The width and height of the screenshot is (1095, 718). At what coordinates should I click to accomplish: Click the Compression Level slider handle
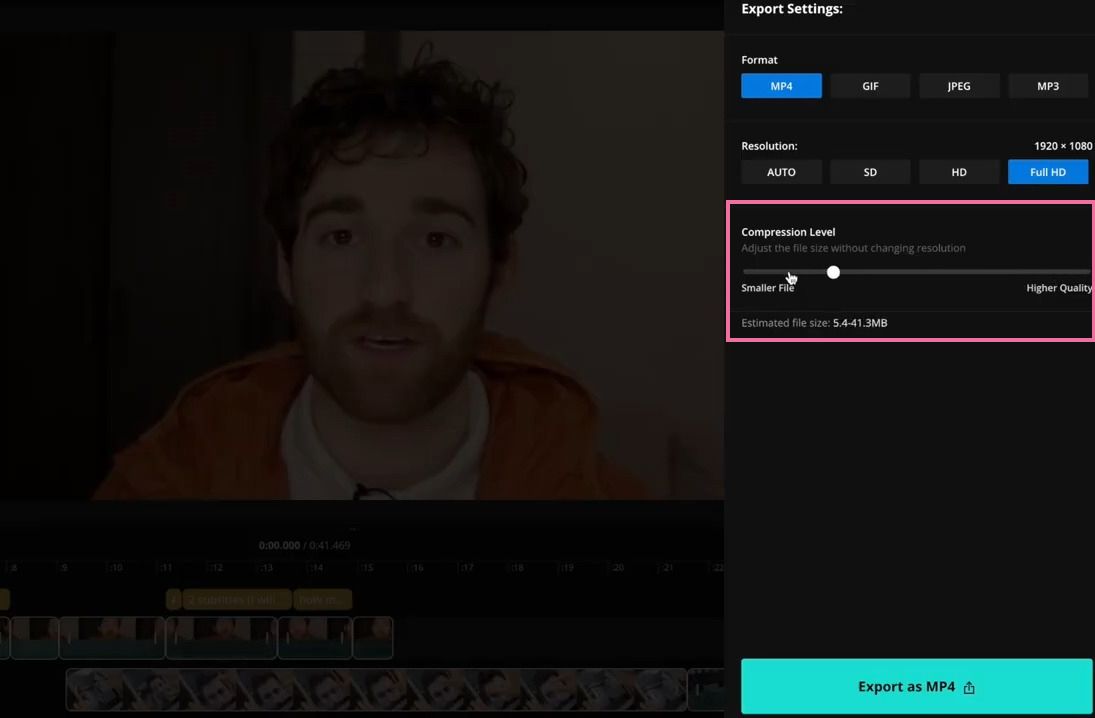tap(833, 271)
